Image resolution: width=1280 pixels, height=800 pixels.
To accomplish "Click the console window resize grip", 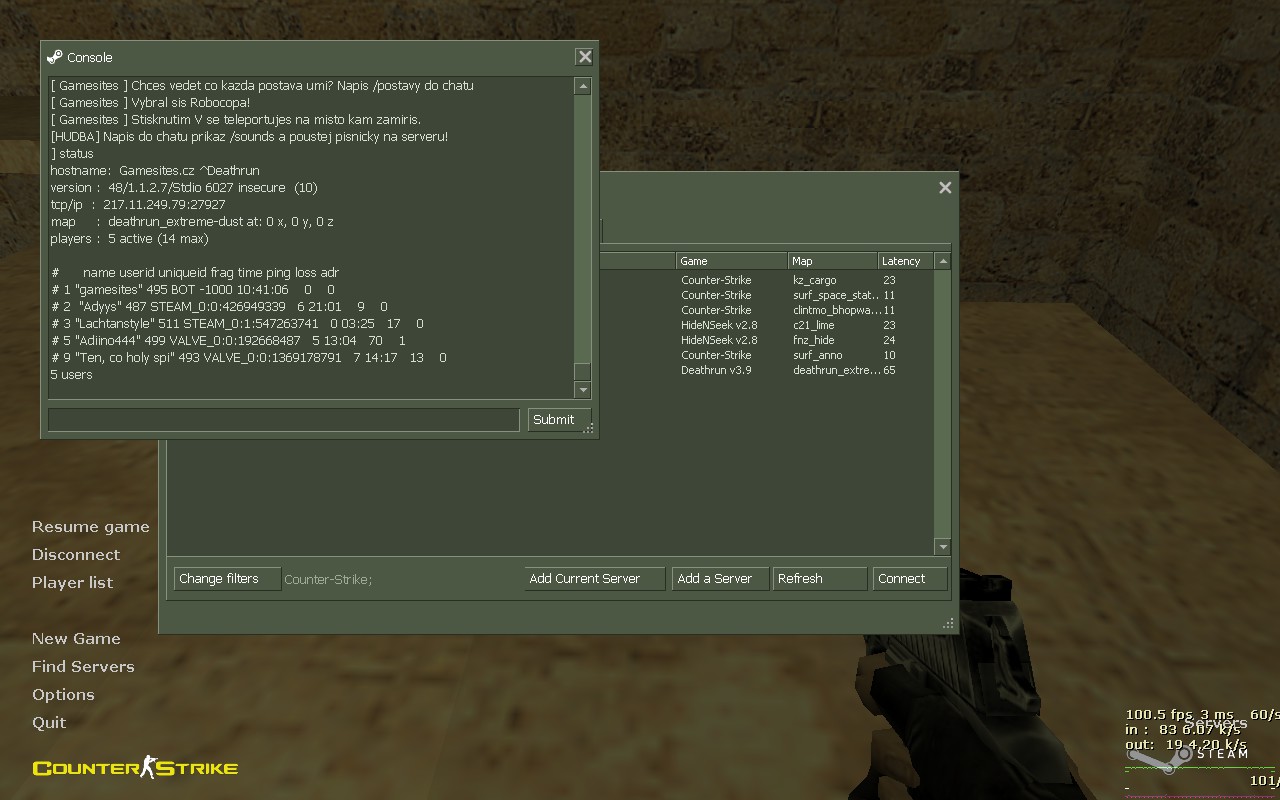I will pyautogui.click(x=589, y=428).
